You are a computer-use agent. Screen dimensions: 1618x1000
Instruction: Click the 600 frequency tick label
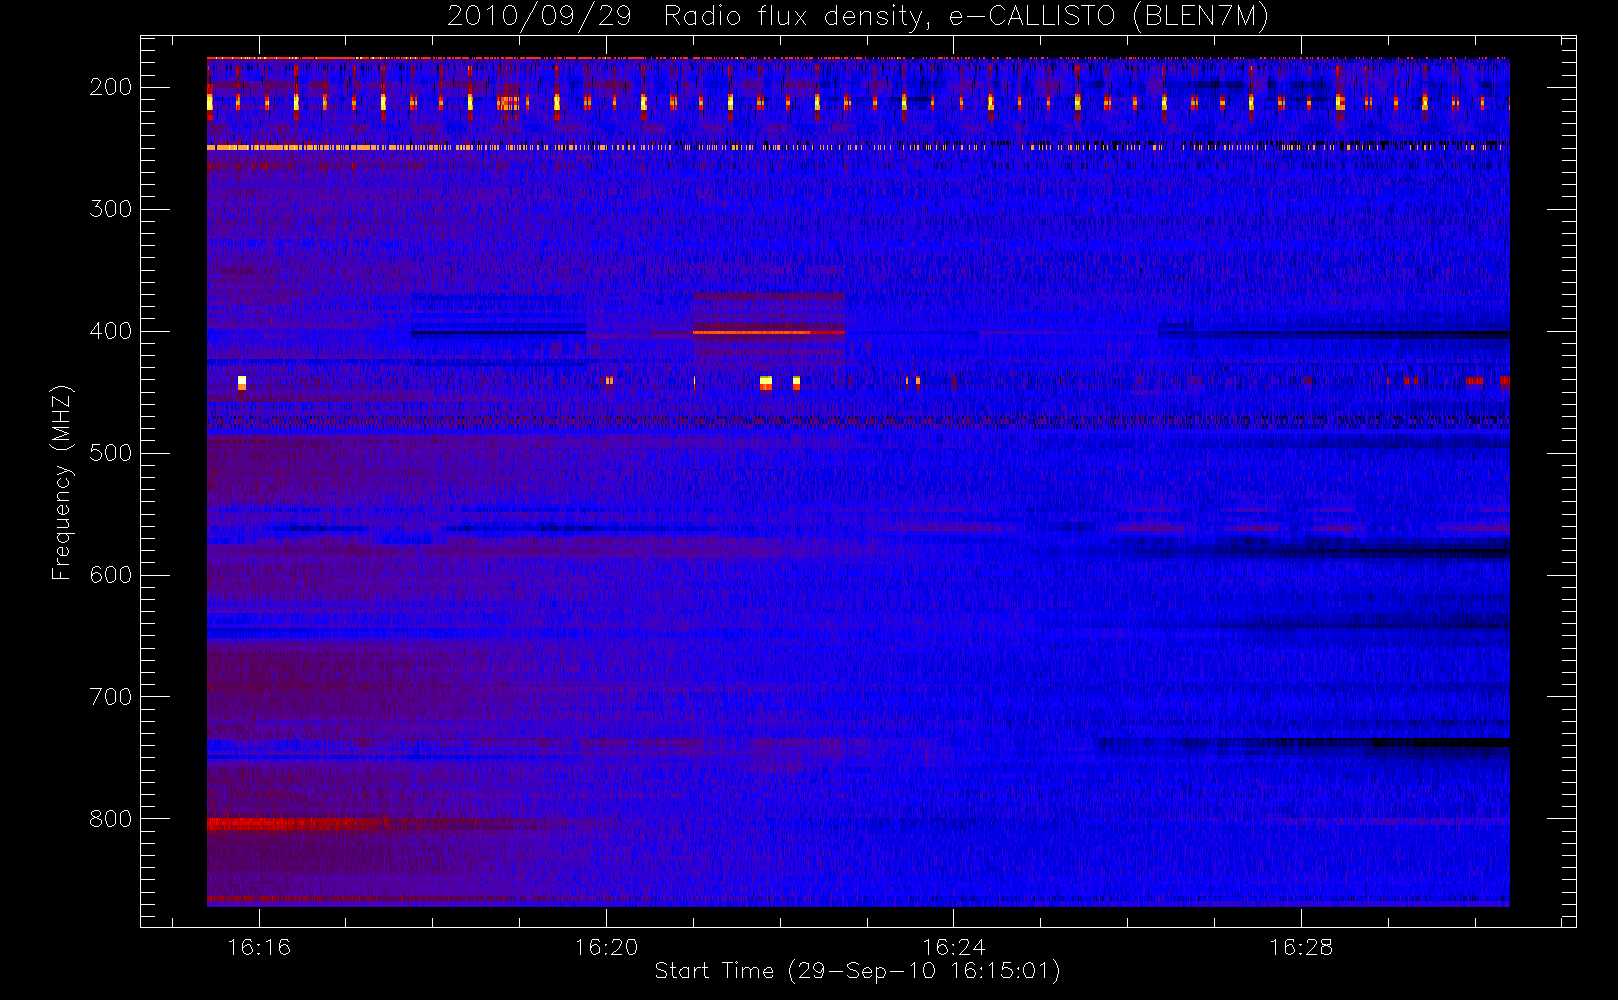point(111,575)
